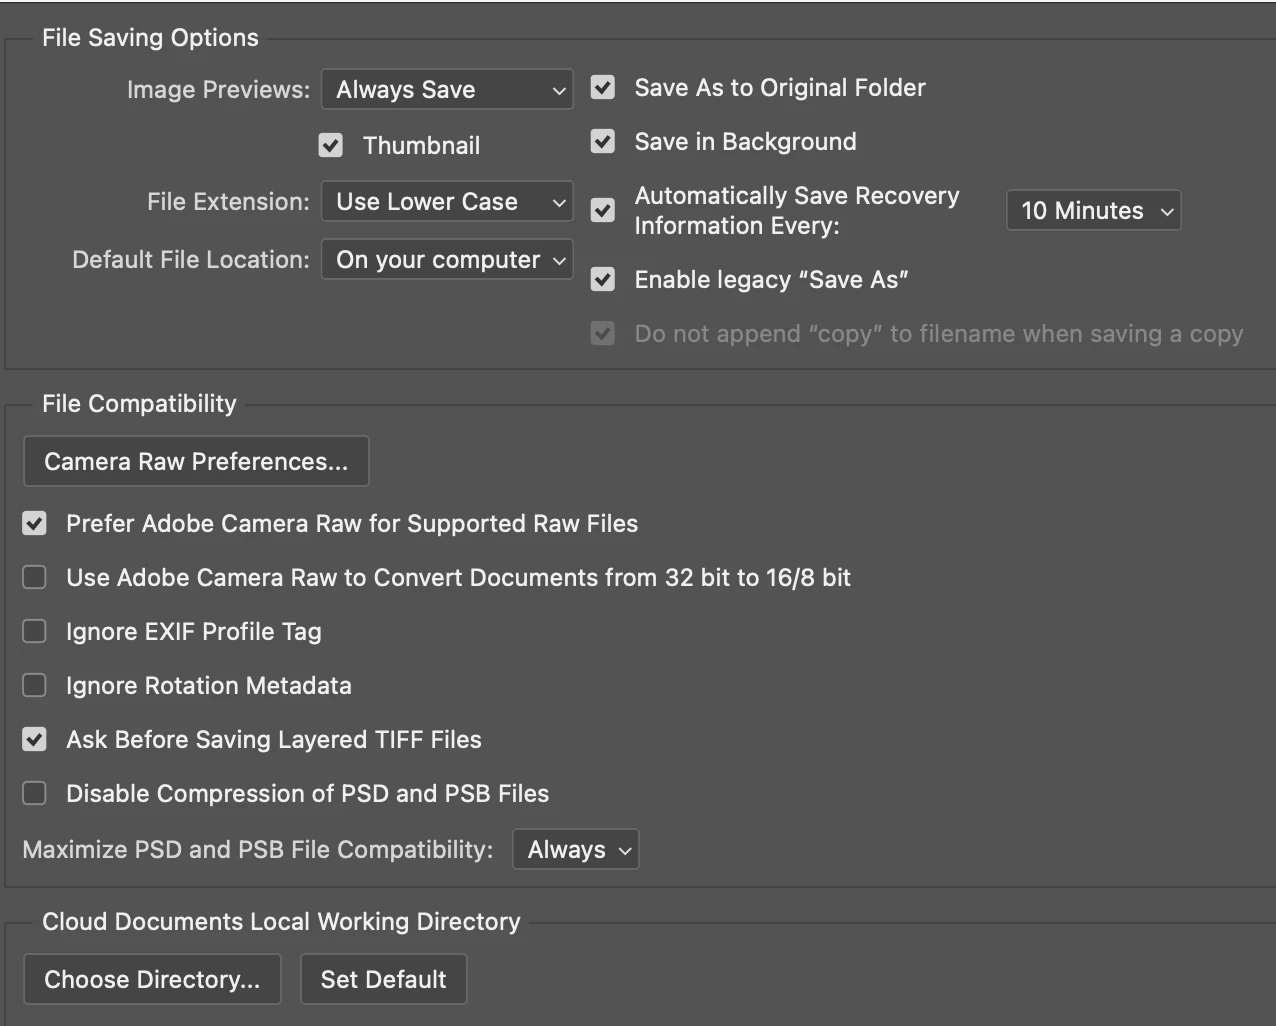The width and height of the screenshot is (1276, 1026).
Task: Change the 10 Minutes recovery interval dropdown
Action: (x=1093, y=211)
